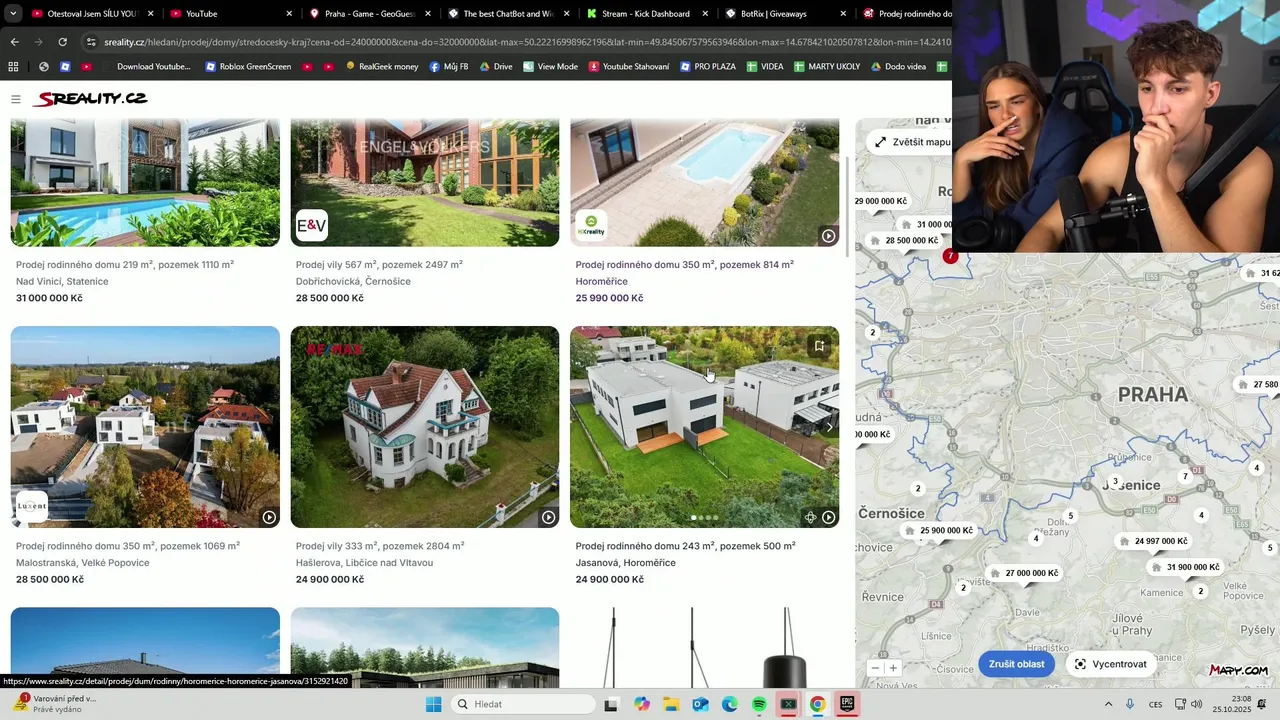1280x720 pixels.
Task: Open Epic Games from the taskbar
Action: point(846,704)
